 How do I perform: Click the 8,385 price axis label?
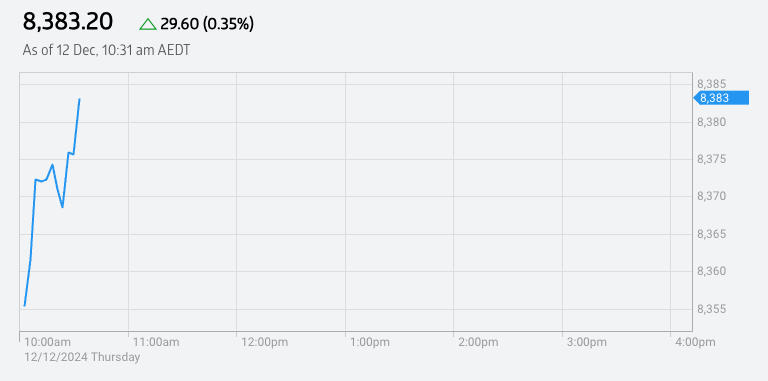[712, 84]
